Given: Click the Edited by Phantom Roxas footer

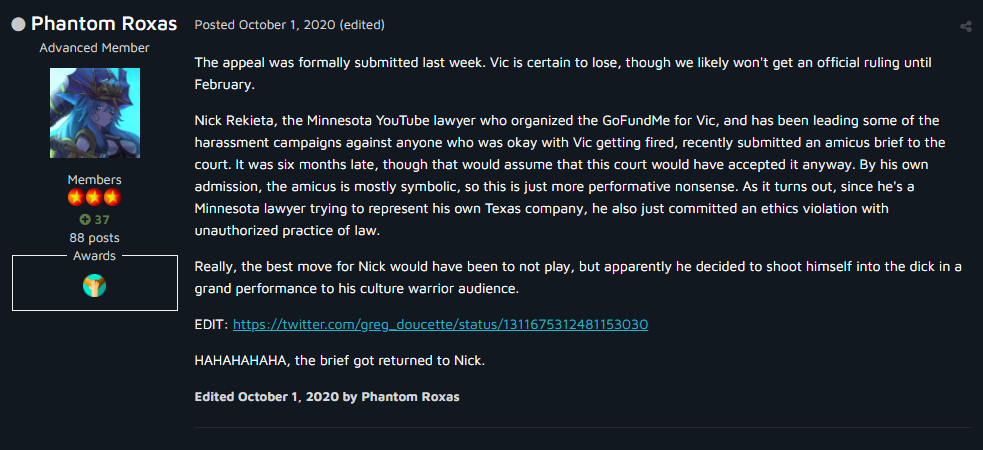Looking at the screenshot, I should (327, 397).
